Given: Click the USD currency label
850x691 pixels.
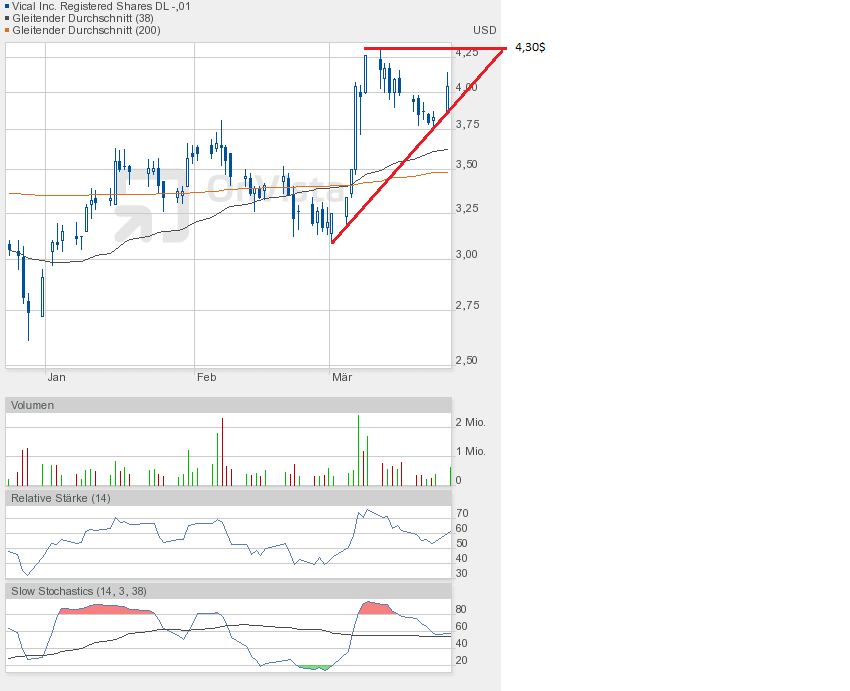Looking at the screenshot, I should click(x=485, y=30).
